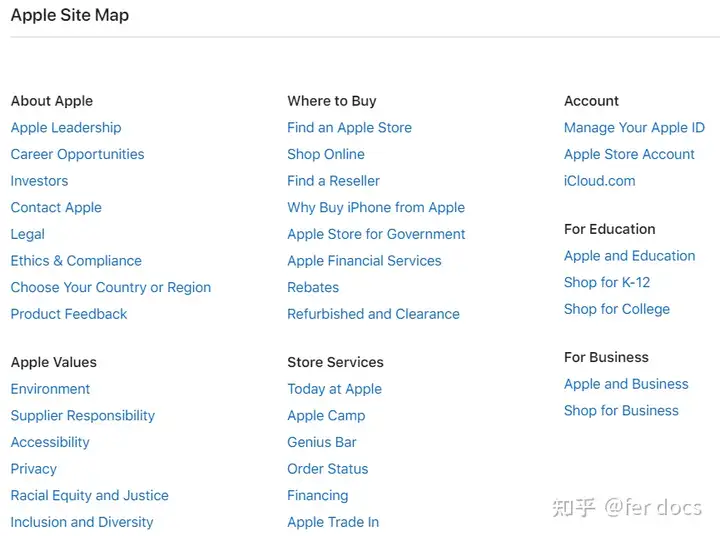The height and width of the screenshot is (536, 720).
Task: Select Apple Store for Government
Action: (376, 234)
